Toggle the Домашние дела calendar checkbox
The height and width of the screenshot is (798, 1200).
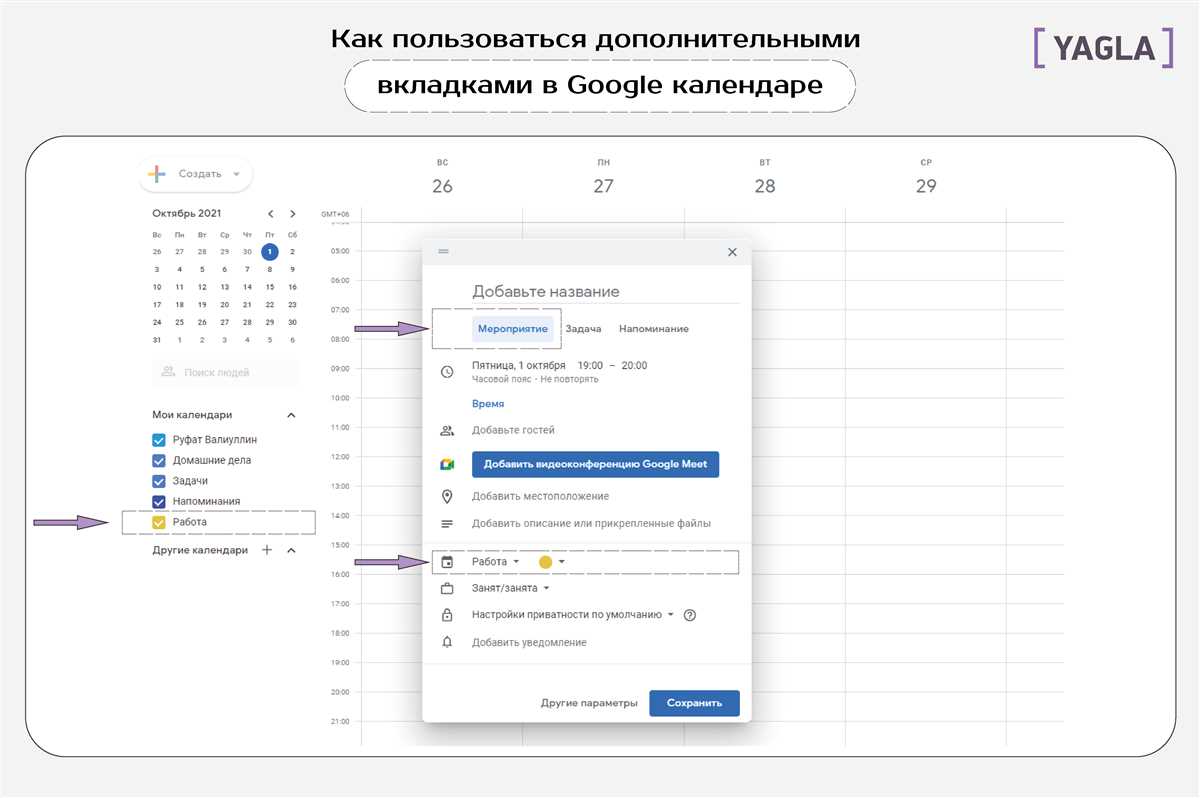tap(158, 461)
